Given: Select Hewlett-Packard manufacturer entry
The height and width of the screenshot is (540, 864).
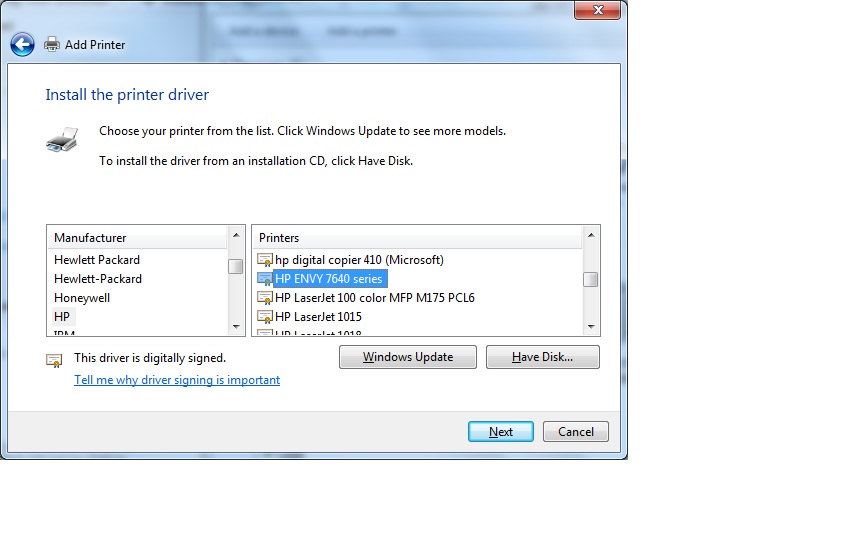Looking at the screenshot, I should [x=98, y=279].
